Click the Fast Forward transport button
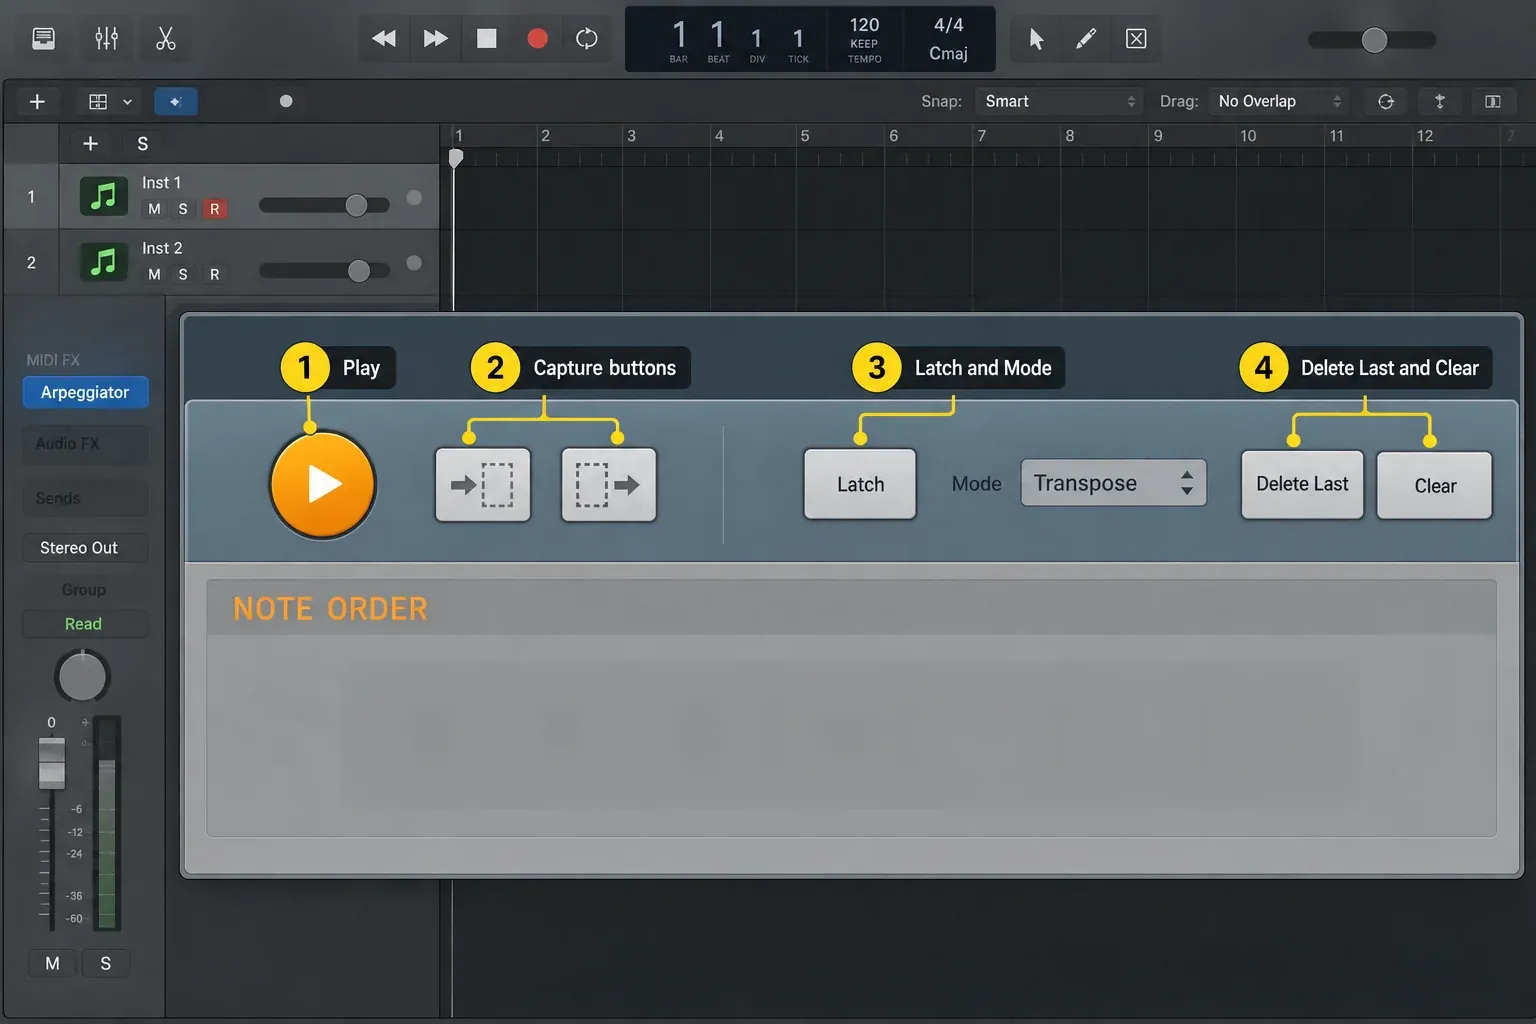This screenshot has height=1024, width=1536. coord(435,39)
